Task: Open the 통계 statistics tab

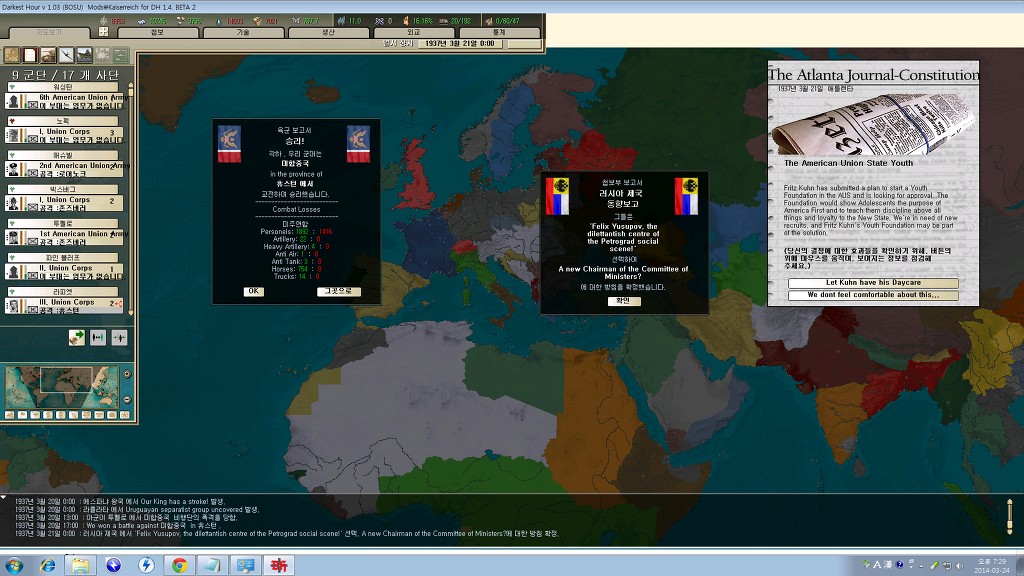Action: (x=499, y=32)
